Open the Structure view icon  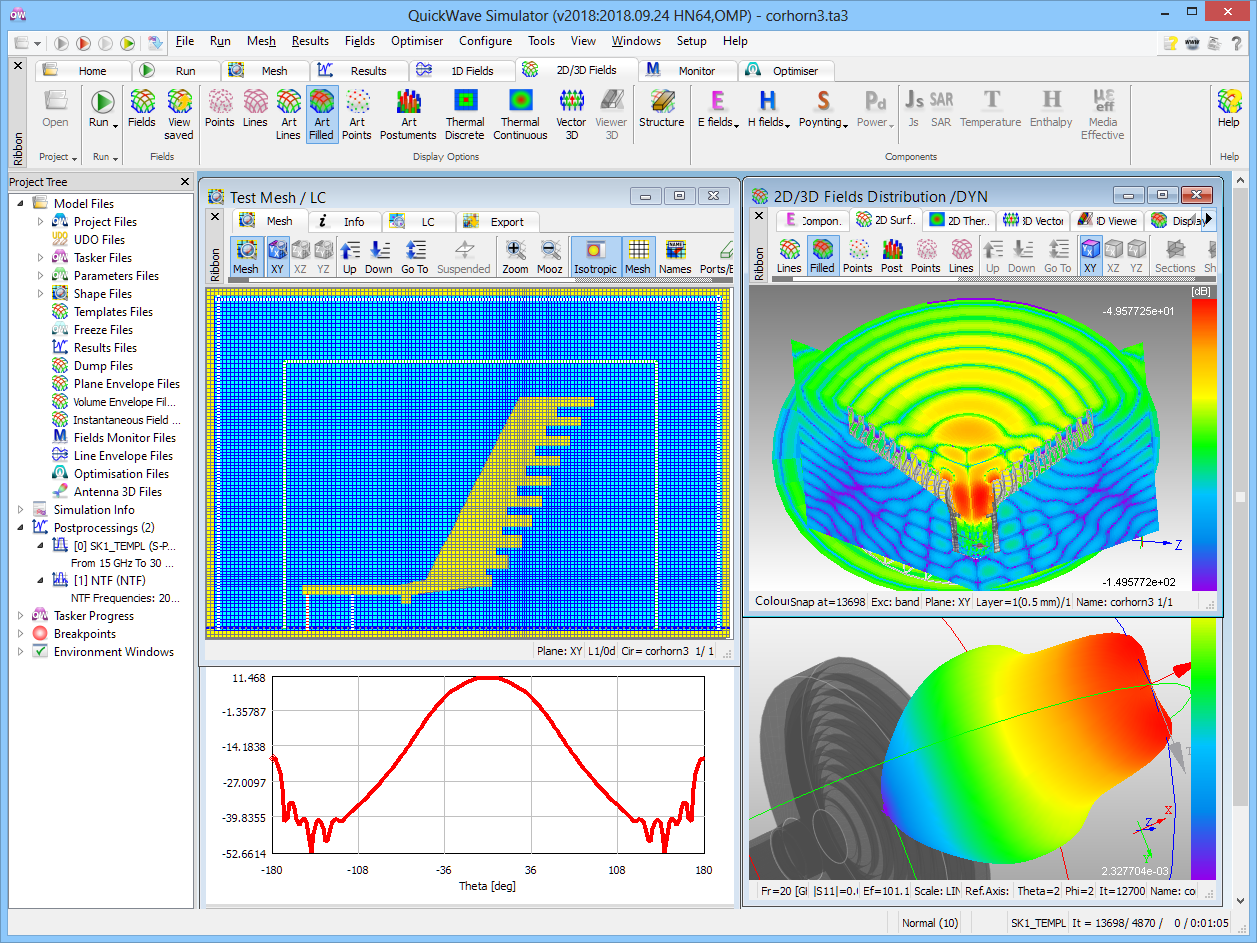[x=661, y=108]
